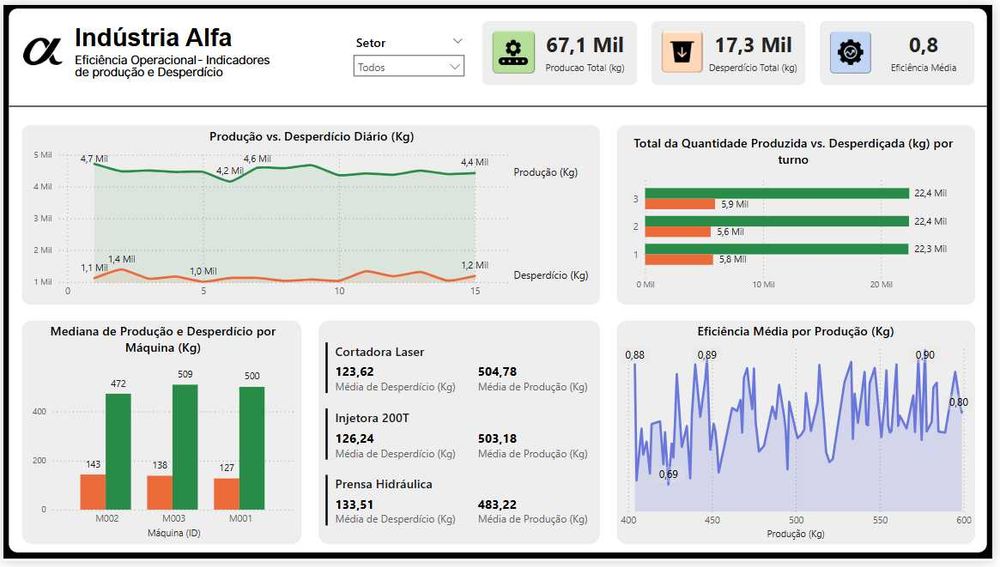Select turno 1 orange waste bar
The image size is (1000, 567).
pos(679,260)
